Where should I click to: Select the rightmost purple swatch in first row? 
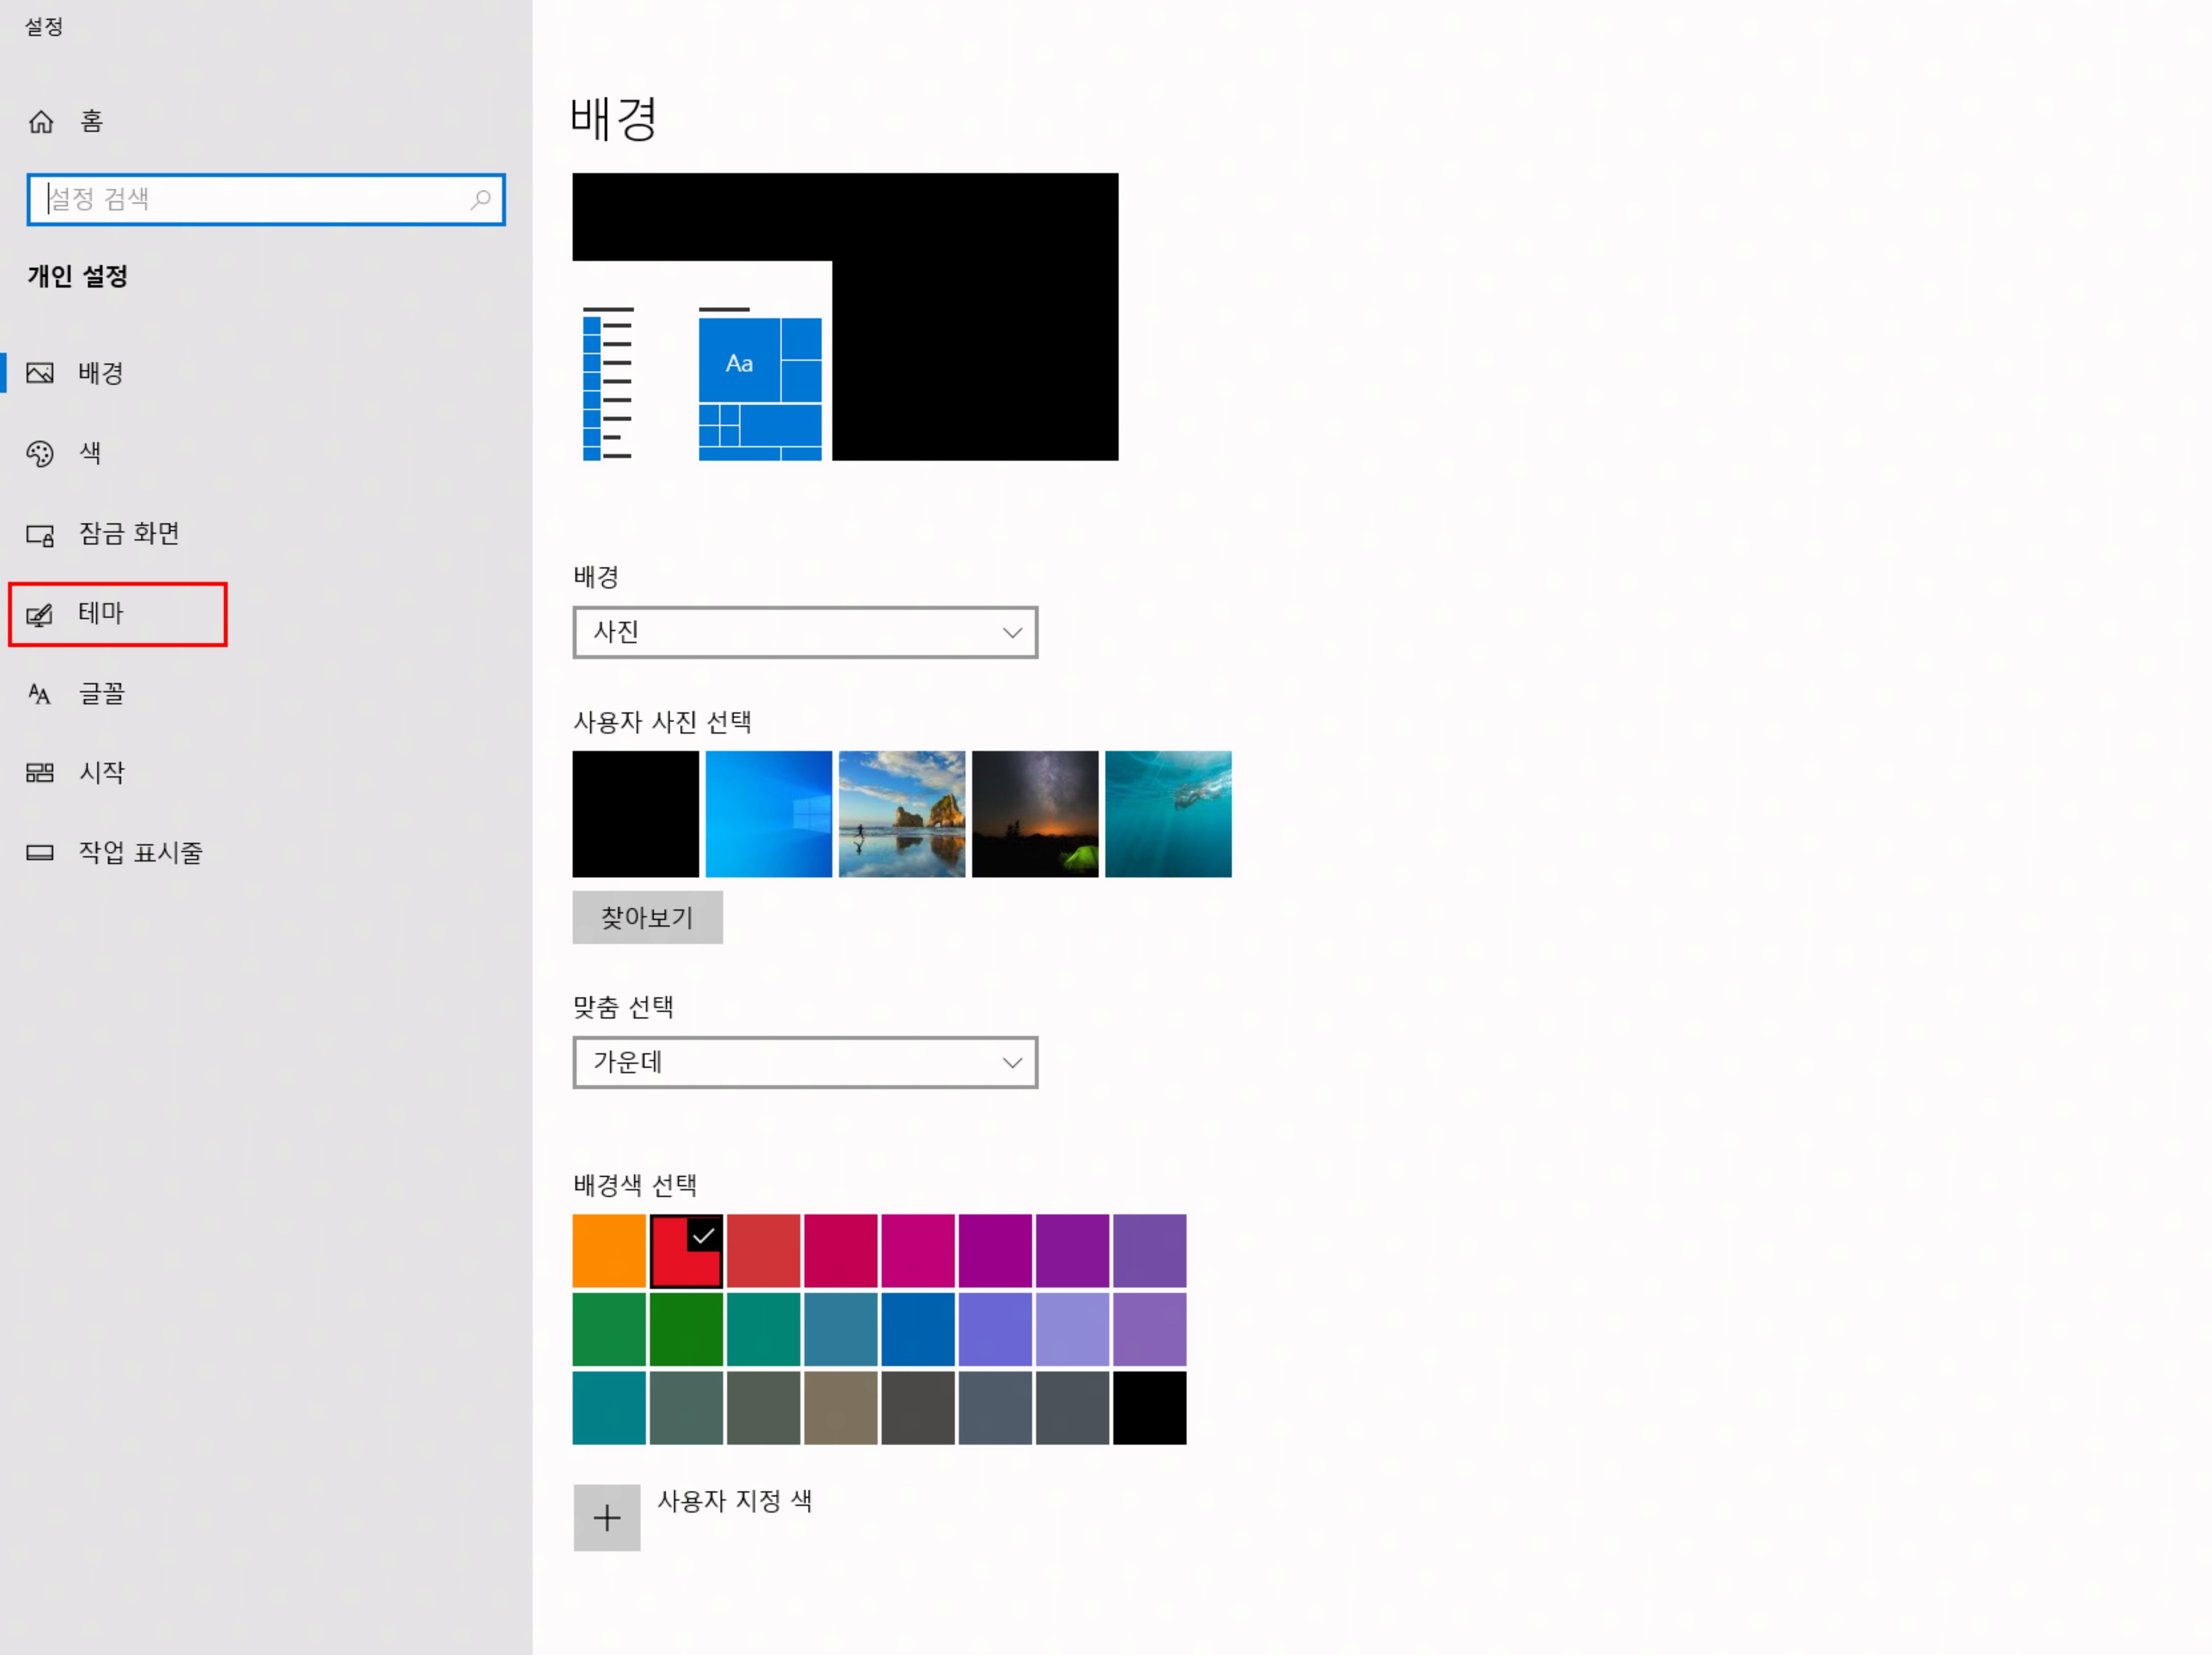pos(1150,1251)
